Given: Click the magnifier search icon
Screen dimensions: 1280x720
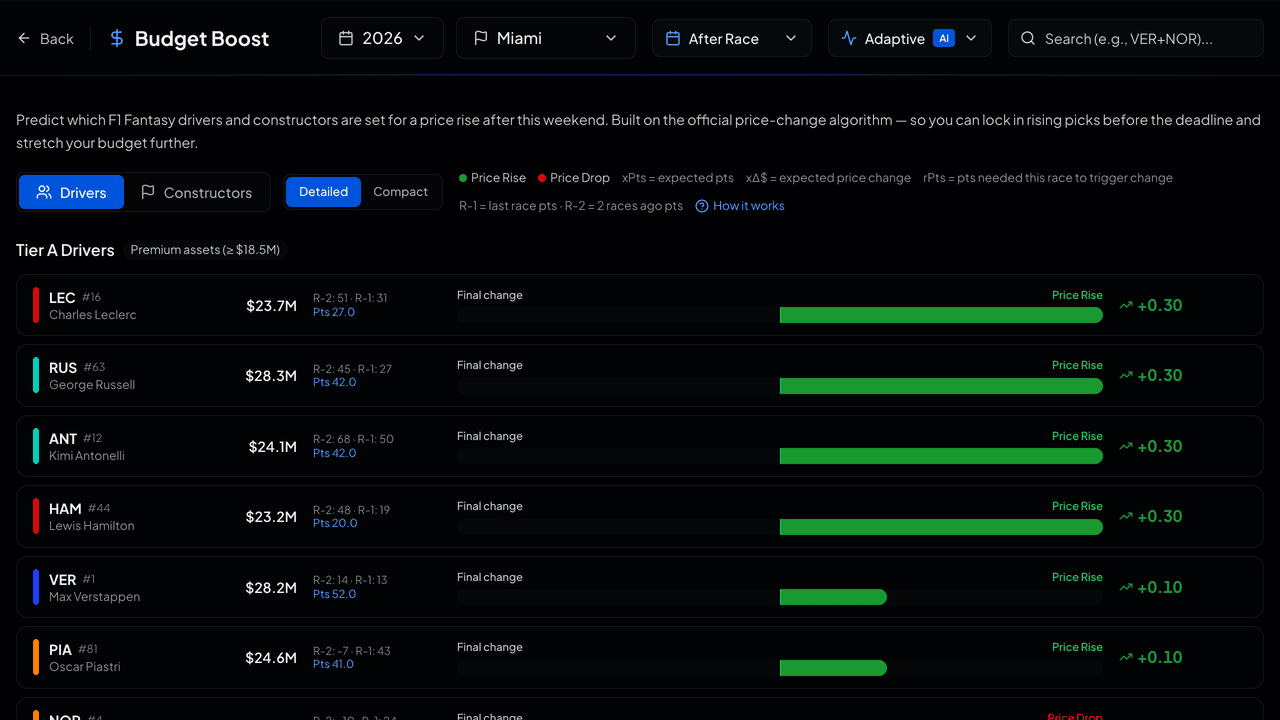Looking at the screenshot, I should (x=1028, y=38).
